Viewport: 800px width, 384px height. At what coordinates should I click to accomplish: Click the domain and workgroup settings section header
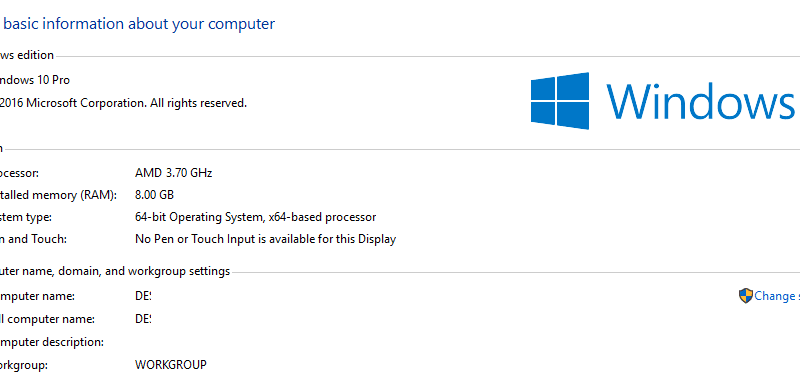[x=115, y=271]
